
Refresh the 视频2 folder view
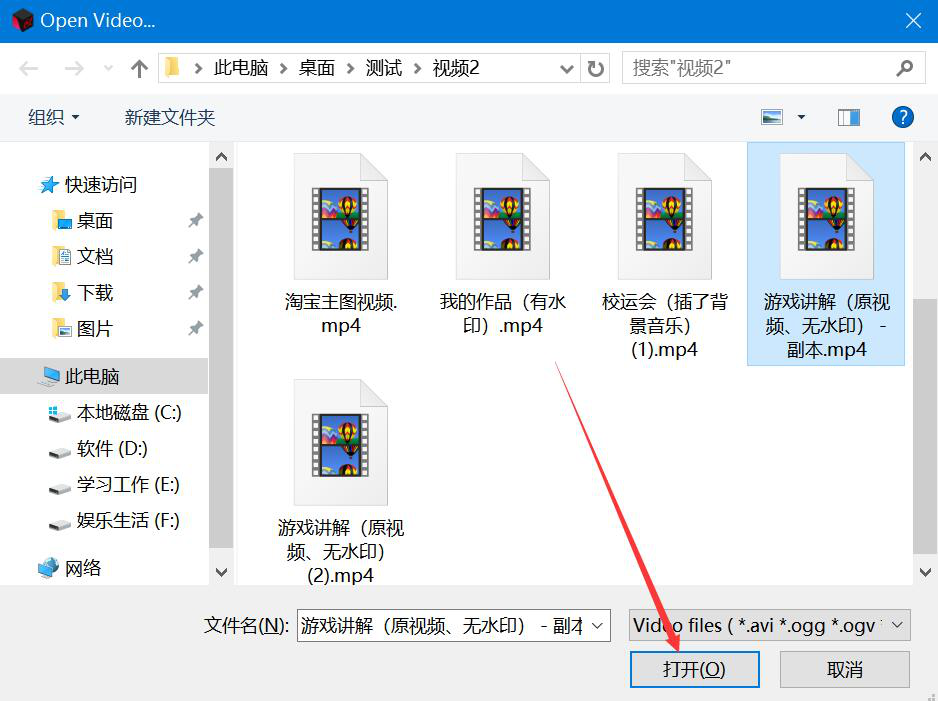point(595,69)
